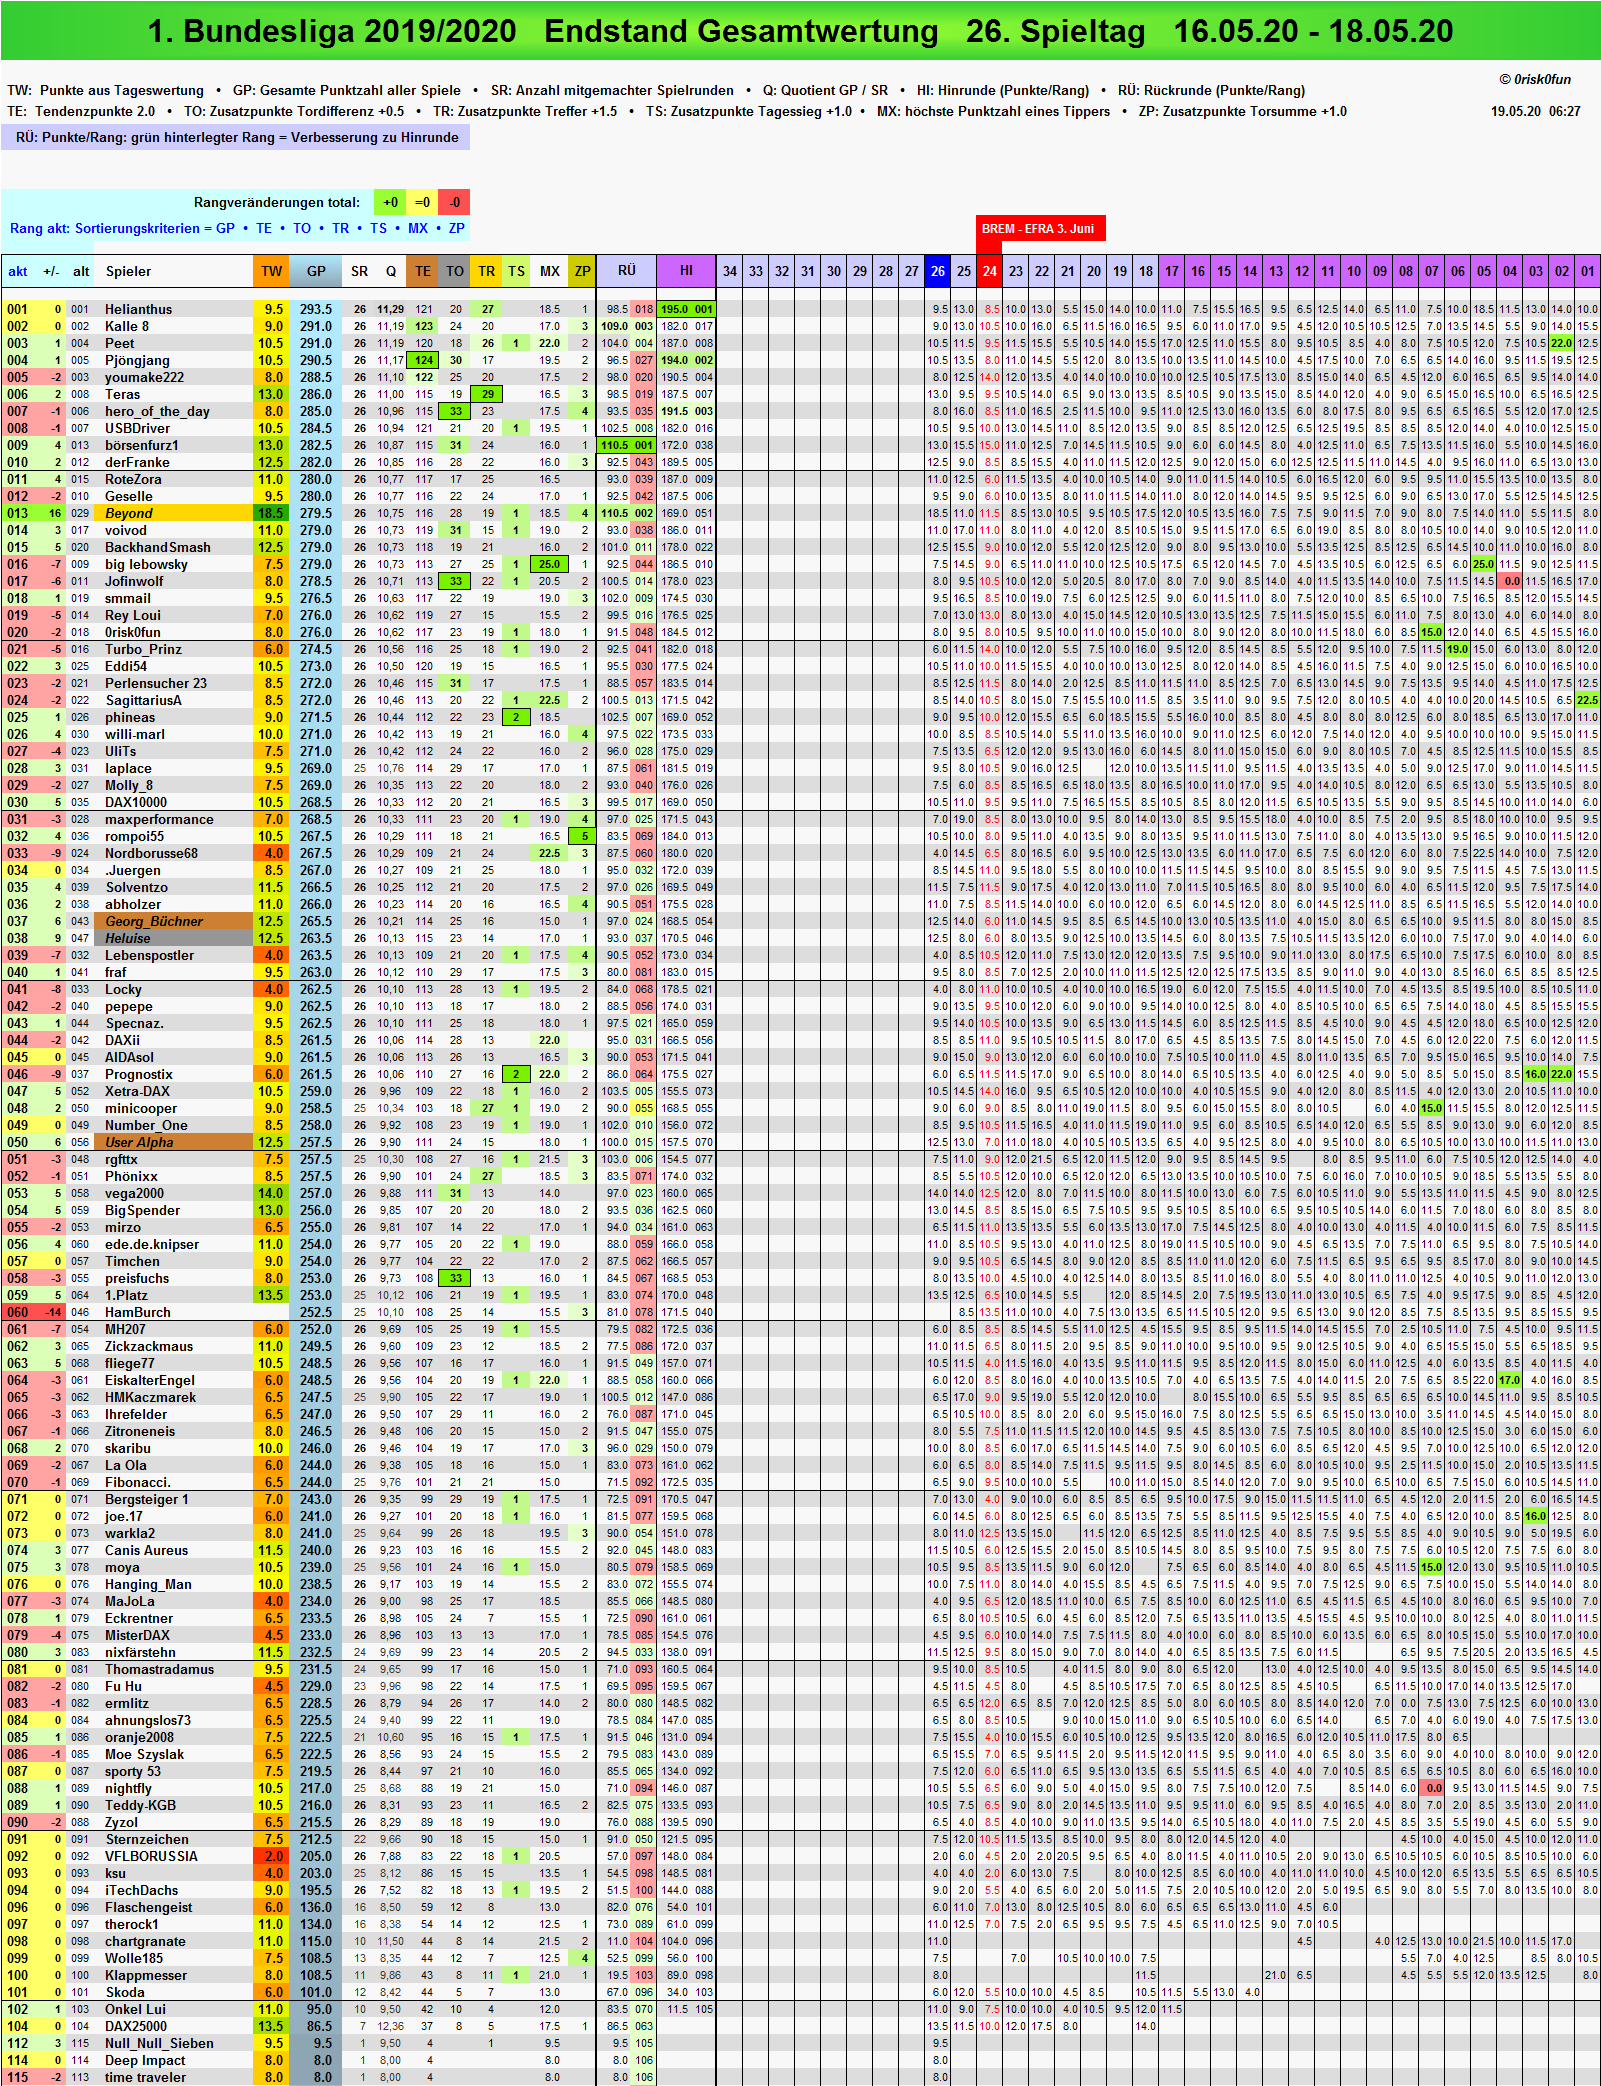
Task: Click the red 'BREM - EFRA 3. Juni' label
Action: click(x=1041, y=229)
